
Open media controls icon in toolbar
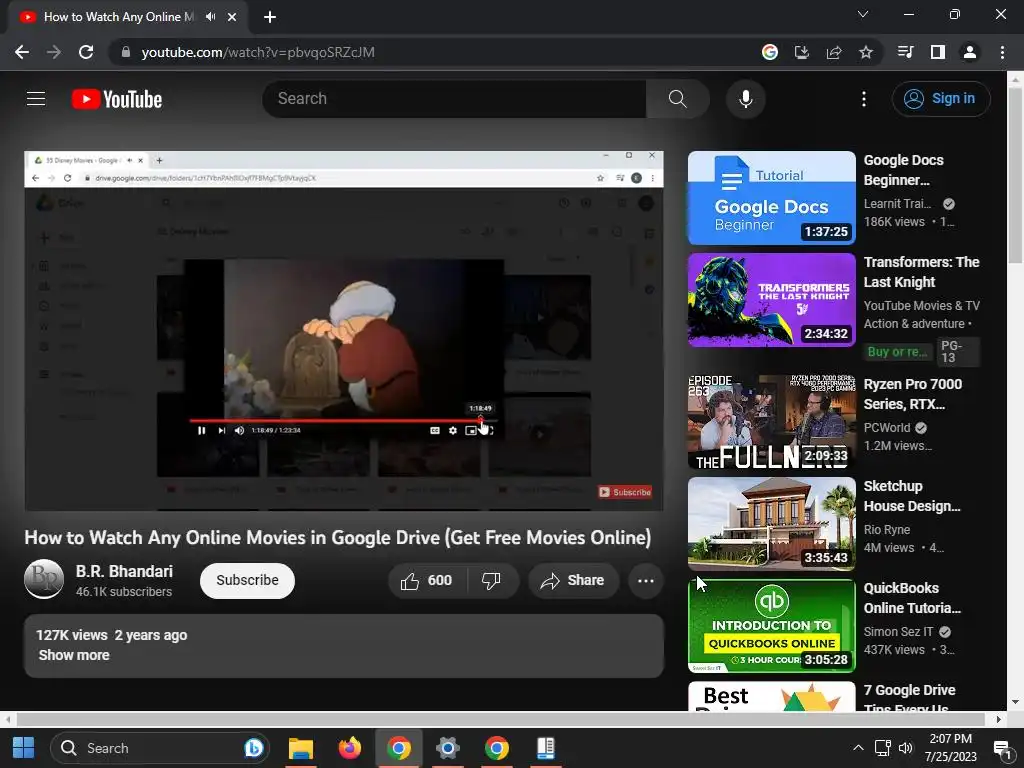click(x=905, y=52)
